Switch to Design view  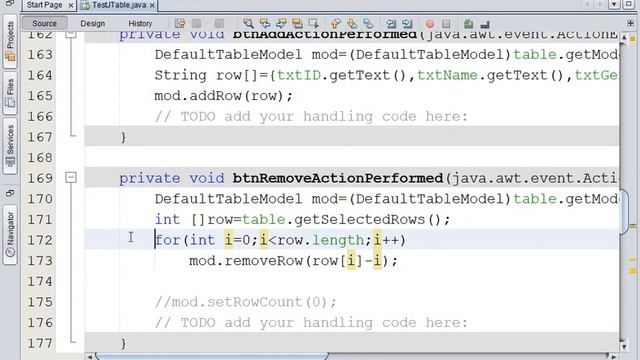pos(93,23)
